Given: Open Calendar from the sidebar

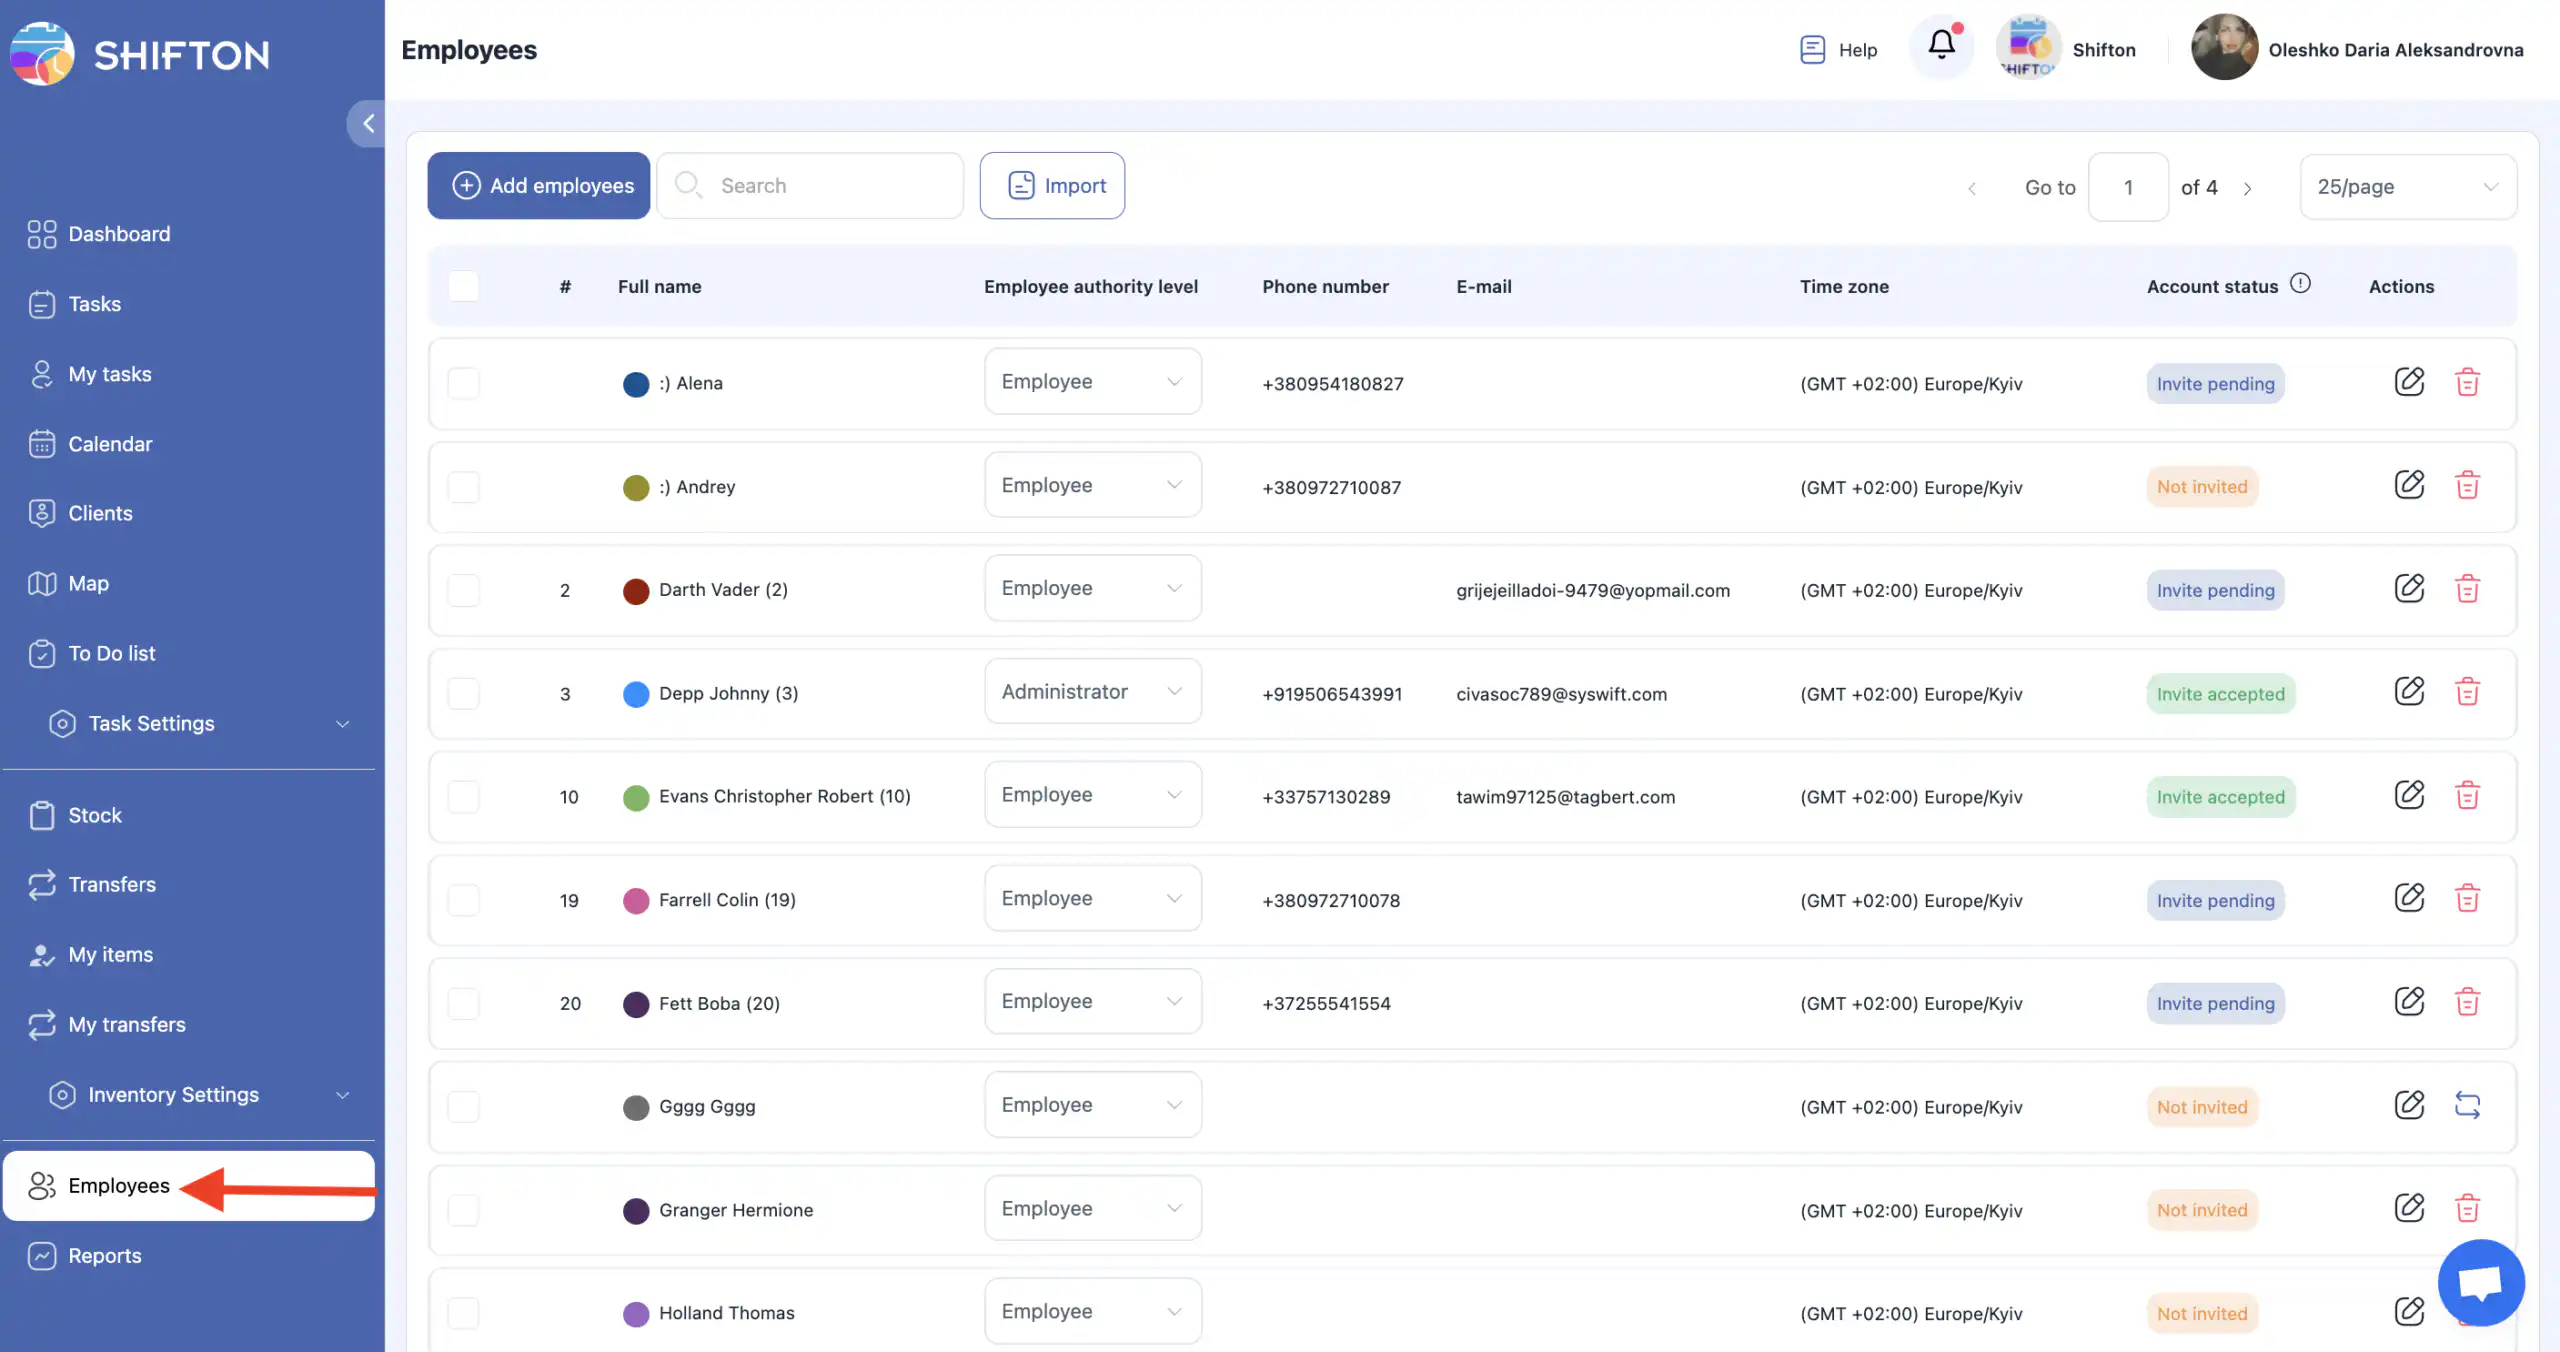Looking at the screenshot, I should click(x=110, y=444).
